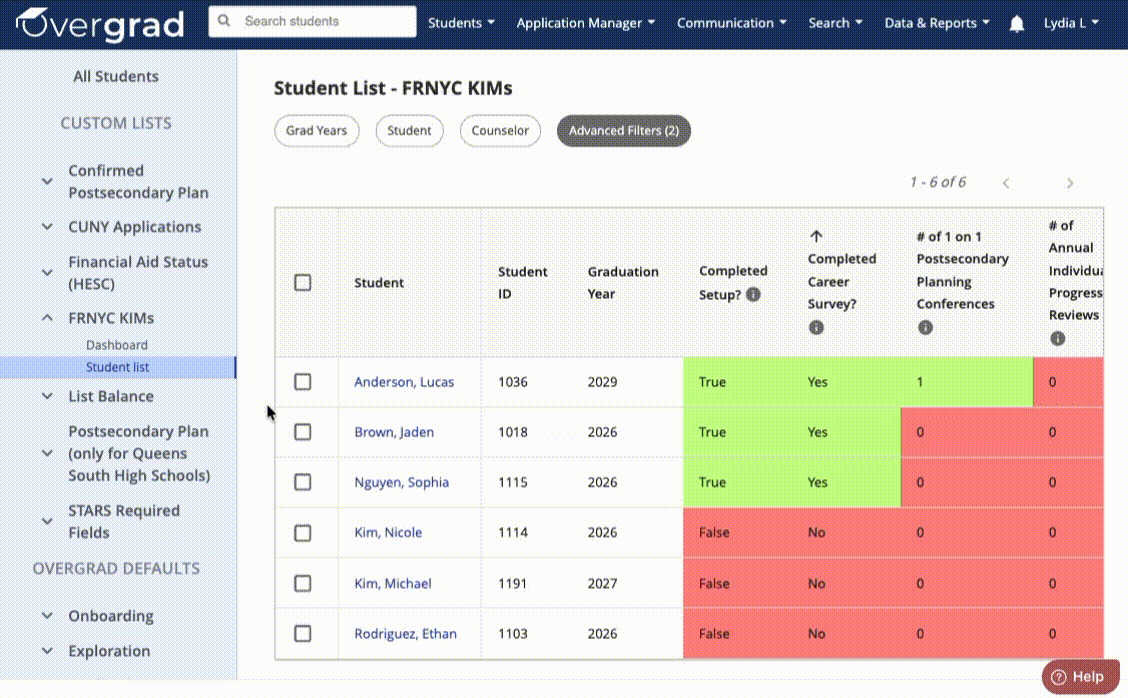Open the notifications bell

(1016, 24)
